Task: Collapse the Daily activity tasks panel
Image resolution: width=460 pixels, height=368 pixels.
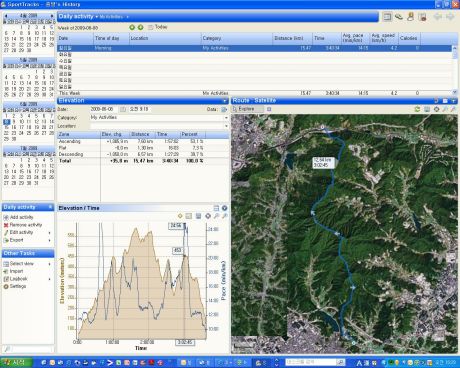Action: click(x=50, y=207)
